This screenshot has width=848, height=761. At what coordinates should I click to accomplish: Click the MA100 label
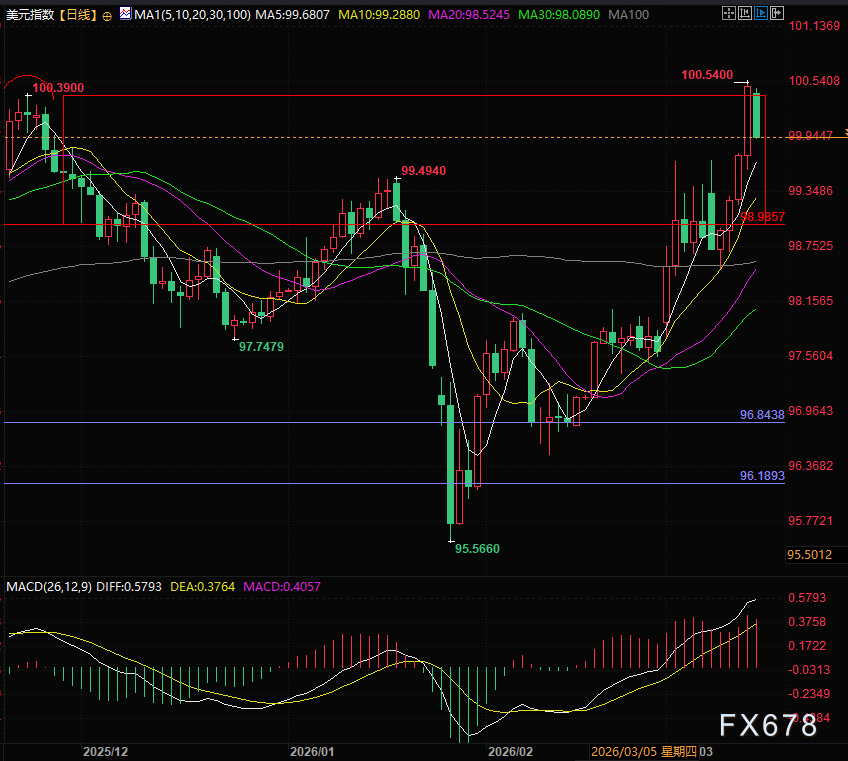pos(628,15)
